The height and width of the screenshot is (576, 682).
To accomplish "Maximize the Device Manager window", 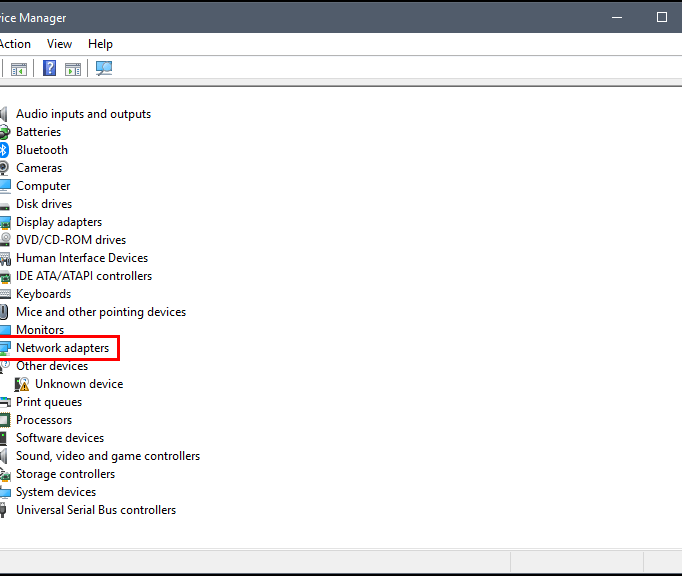I will coord(662,17).
